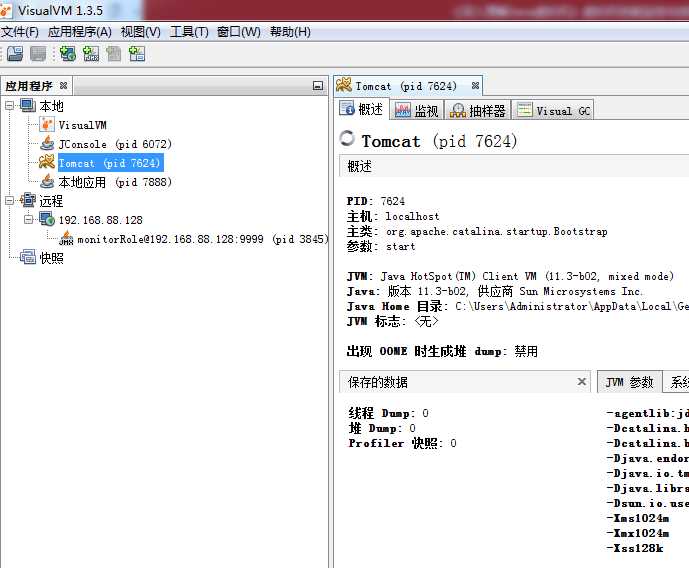Click the 192.168.88.128 host icon

click(x=47, y=219)
